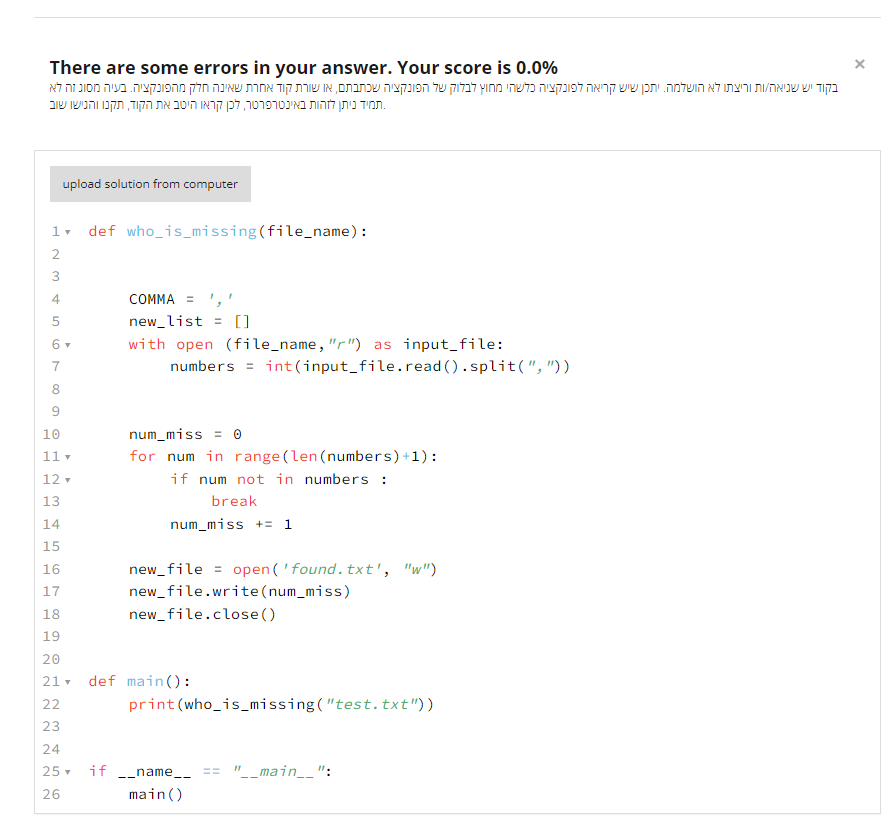Fold the with open block at line 6

click(x=67, y=344)
